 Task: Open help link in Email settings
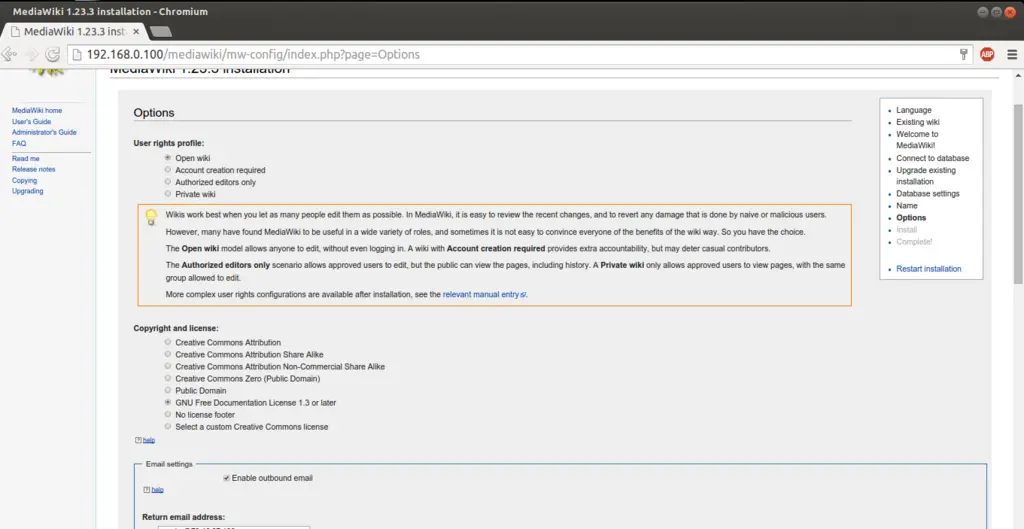157,490
